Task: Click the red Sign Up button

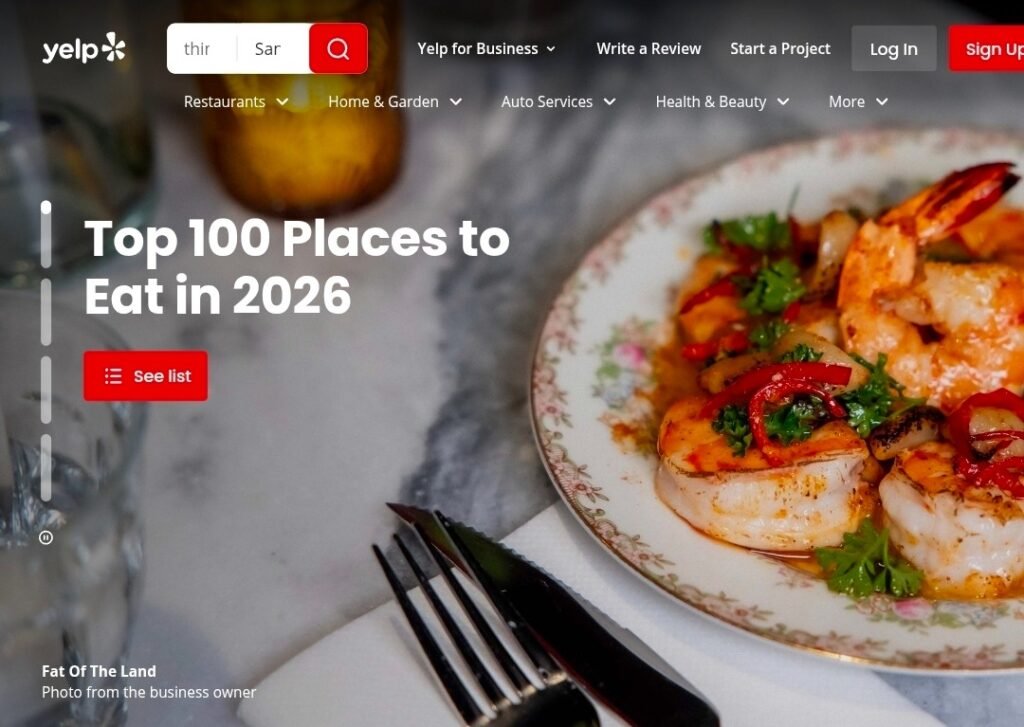Action: 986,49
